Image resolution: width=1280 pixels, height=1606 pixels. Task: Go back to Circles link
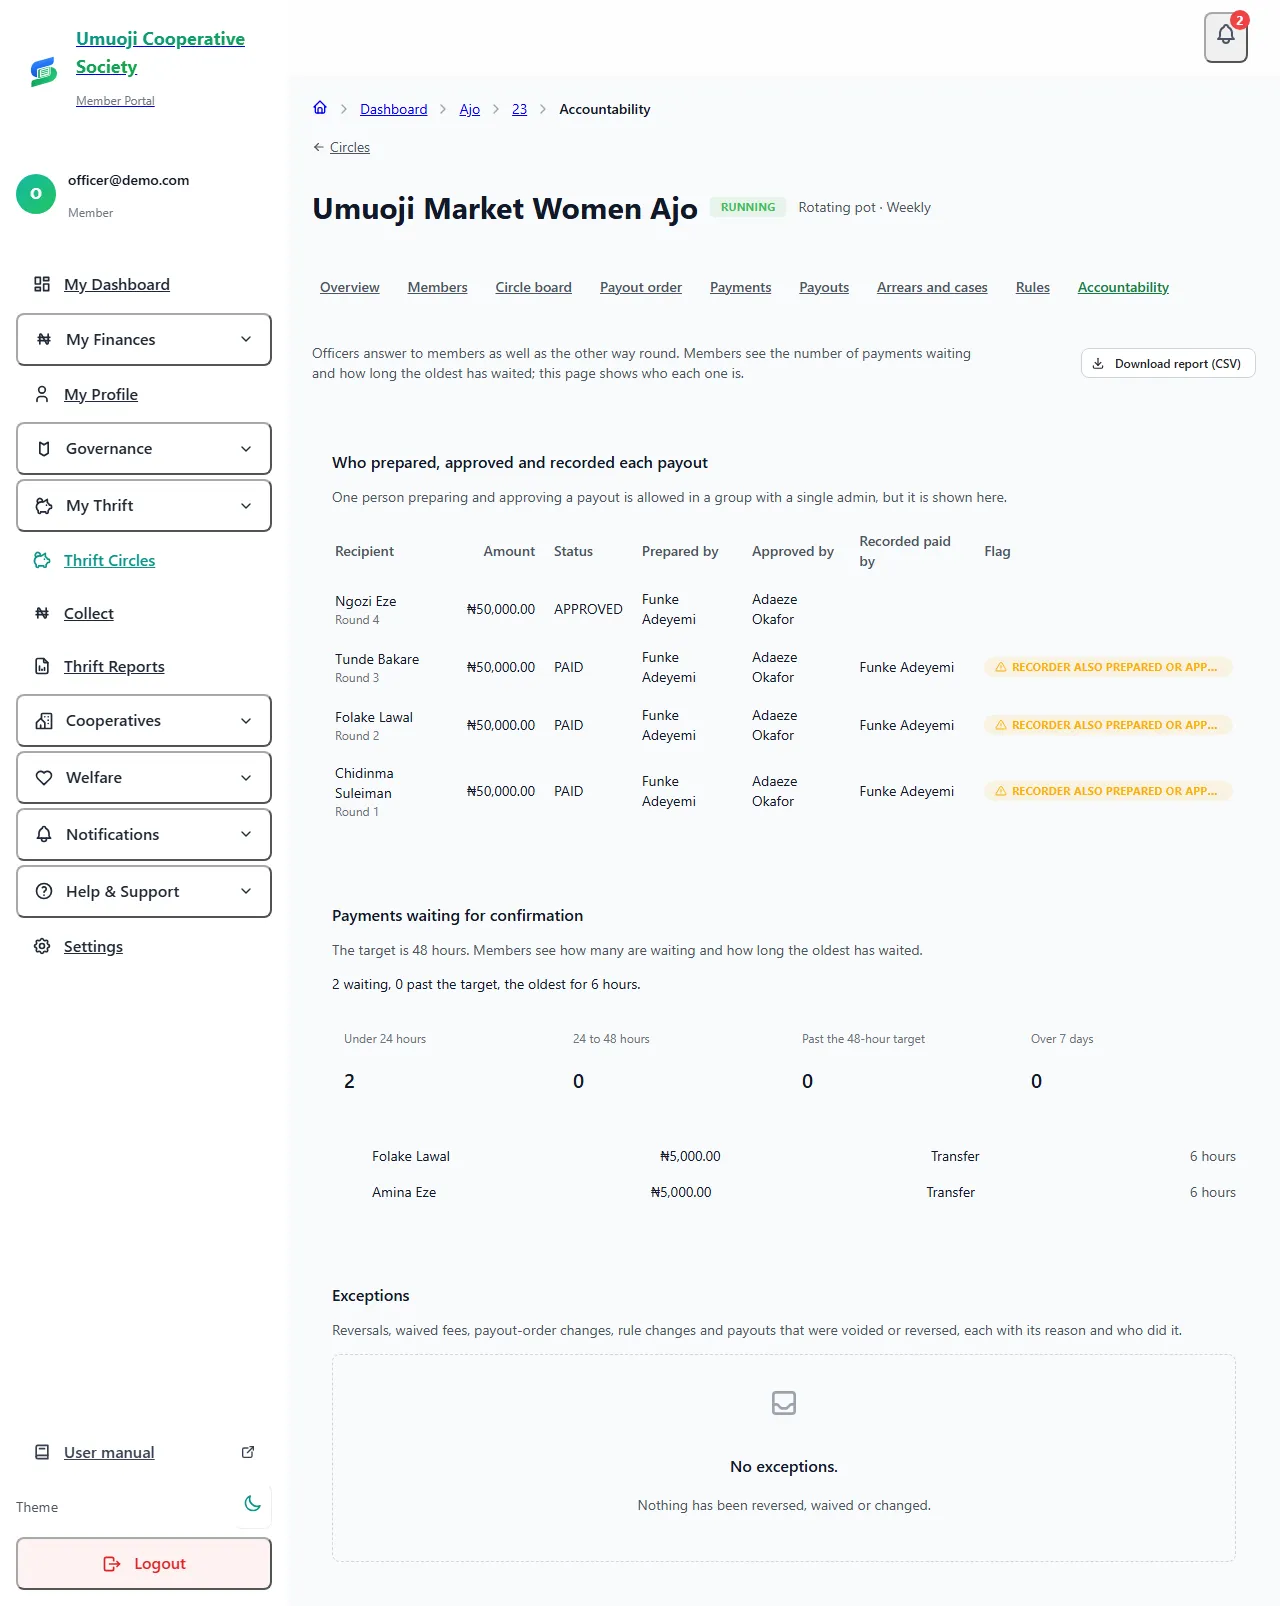coord(350,147)
